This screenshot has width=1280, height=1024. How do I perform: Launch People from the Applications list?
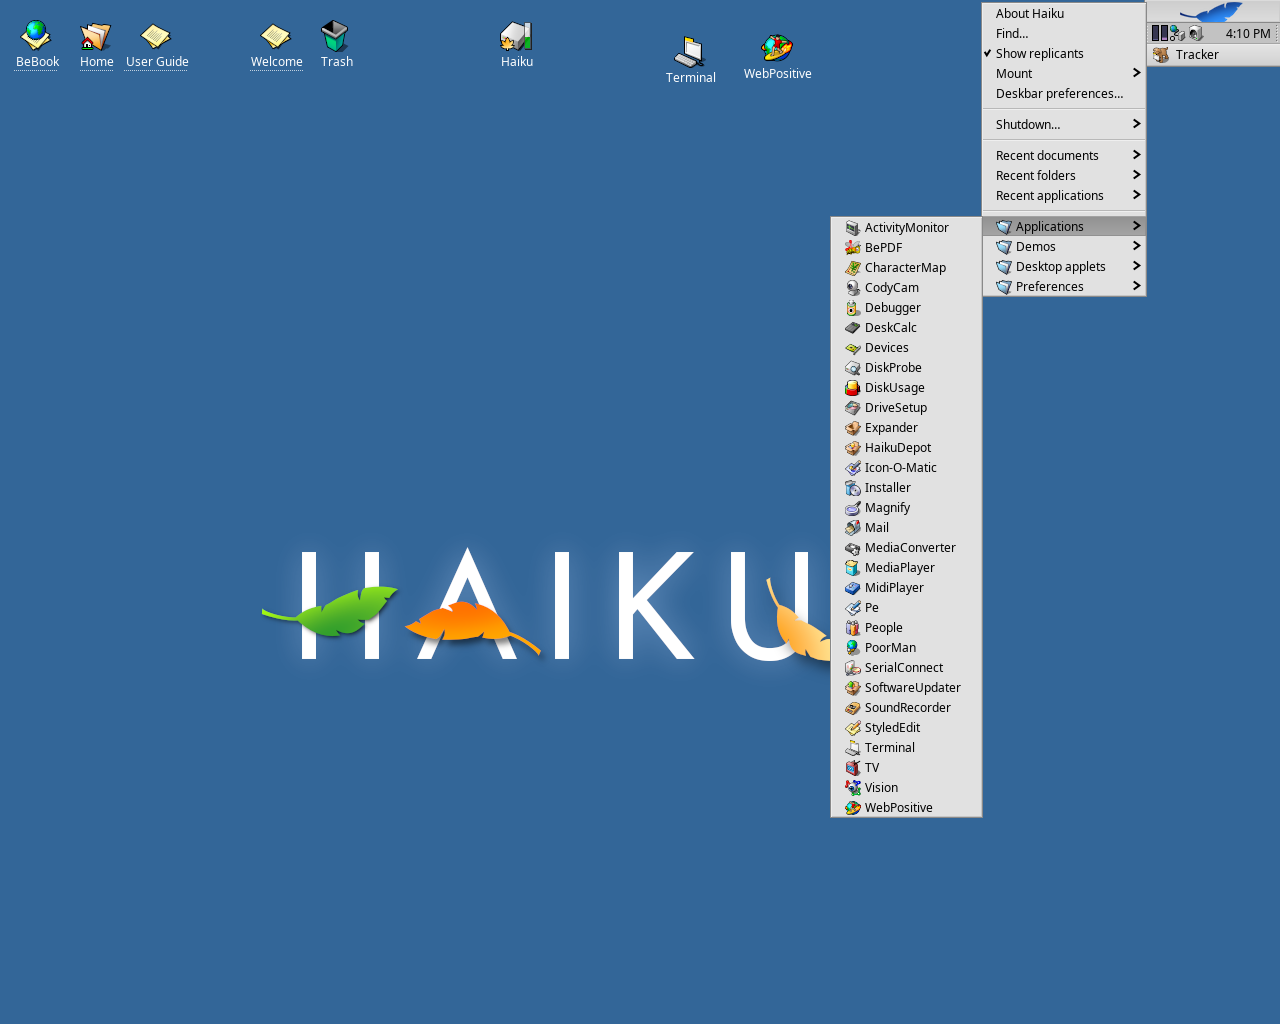(x=906, y=628)
